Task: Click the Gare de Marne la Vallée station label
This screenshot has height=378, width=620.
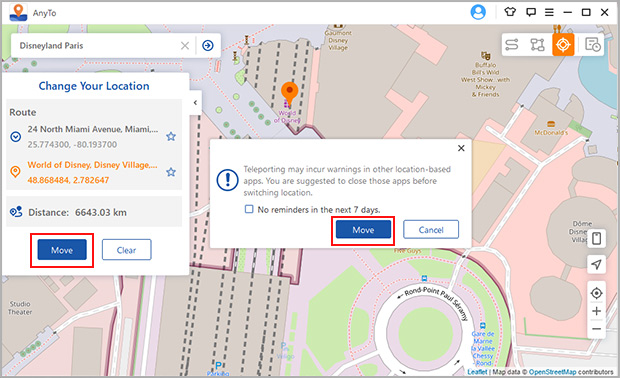Action: (x=483, y=348)
